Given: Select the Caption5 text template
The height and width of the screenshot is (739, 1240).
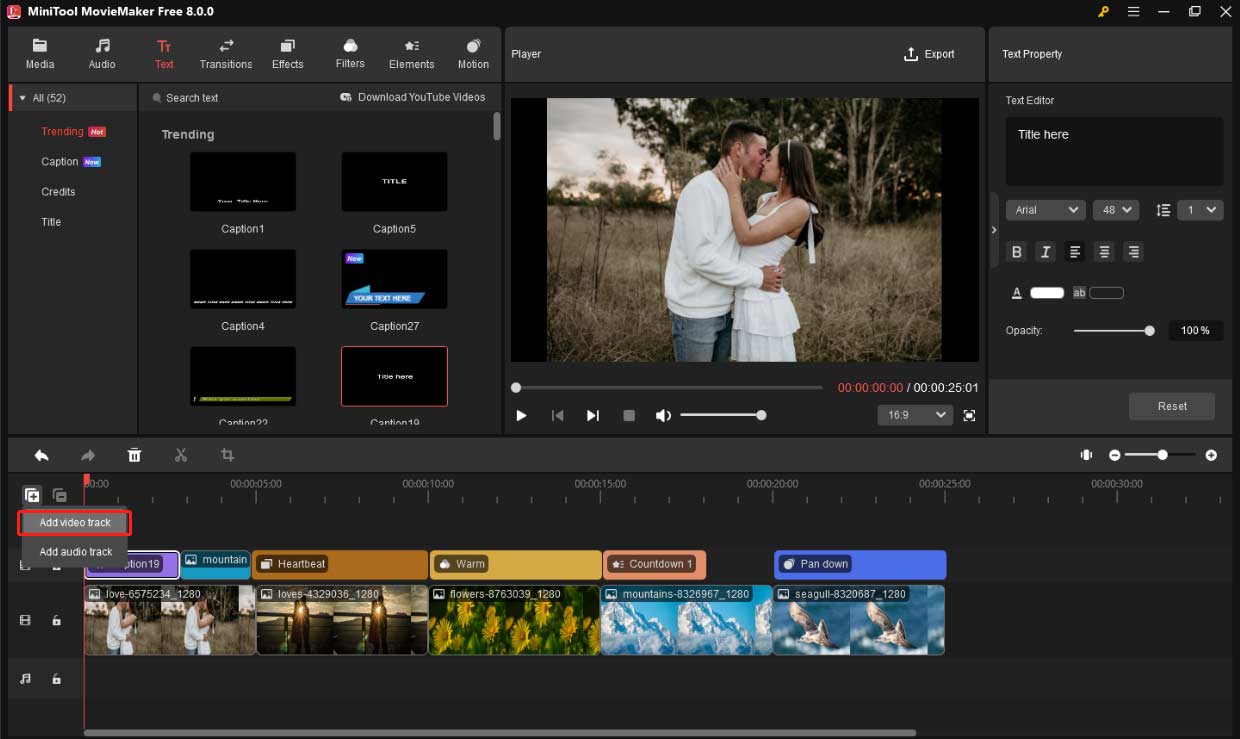Looking at the screenshot, I should point(394,182).
